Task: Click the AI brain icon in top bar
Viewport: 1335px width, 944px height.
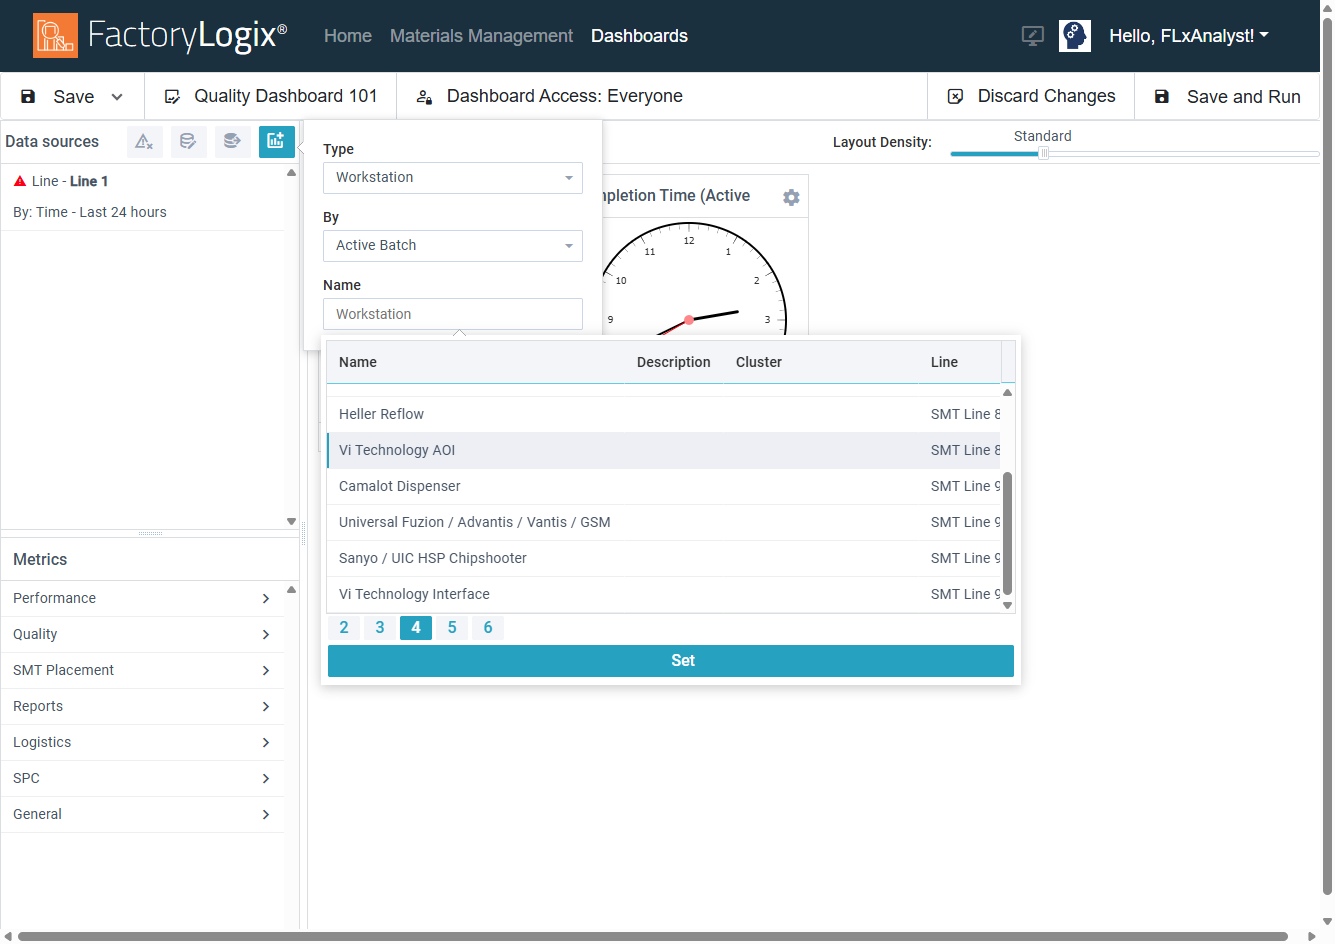Action: (x=1074, y=35)
